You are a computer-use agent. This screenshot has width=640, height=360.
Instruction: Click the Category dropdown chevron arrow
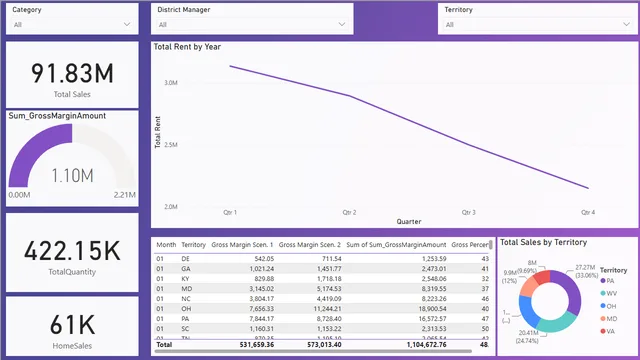tap(127, 24)
